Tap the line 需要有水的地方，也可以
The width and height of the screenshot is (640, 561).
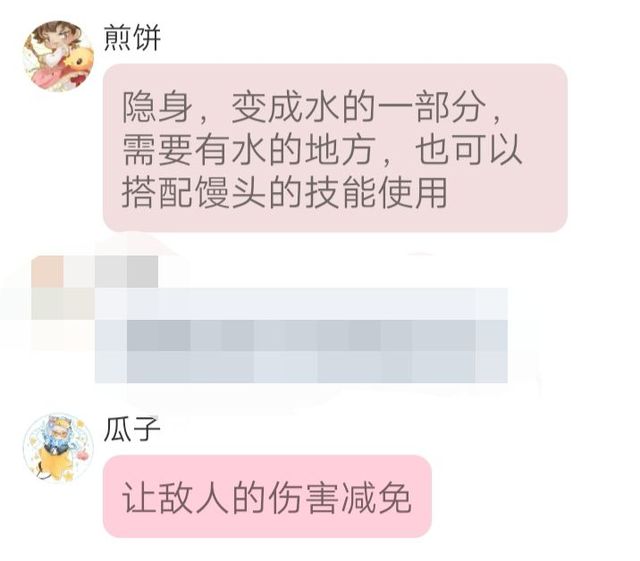(322, 149)
